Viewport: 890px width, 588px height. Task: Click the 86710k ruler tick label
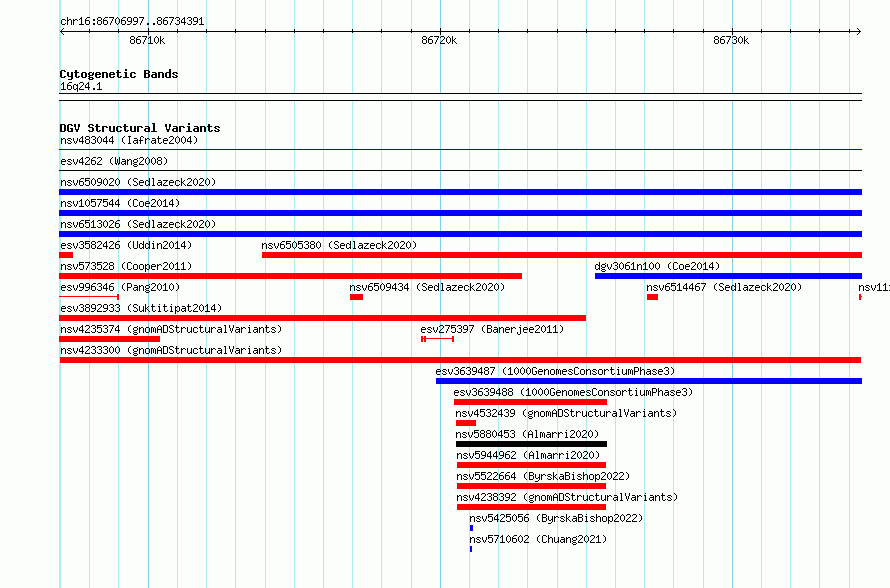point(147,40)
